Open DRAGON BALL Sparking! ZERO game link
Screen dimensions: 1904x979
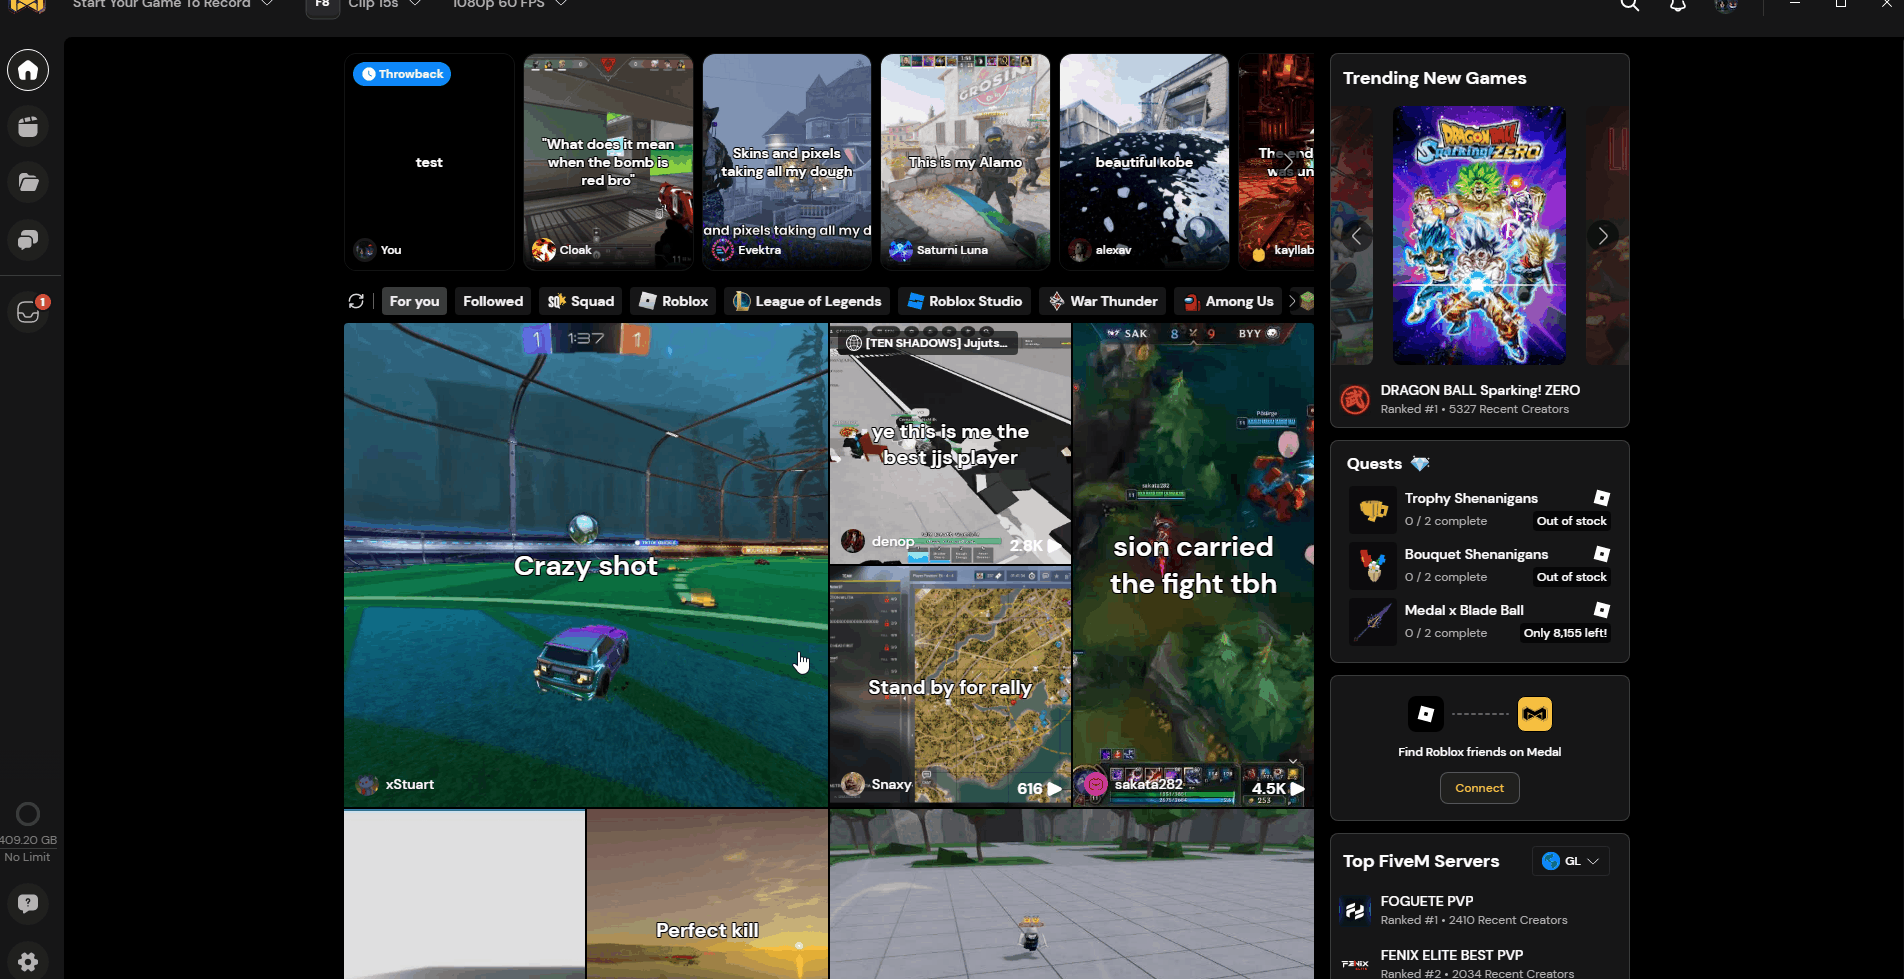(1480, 390)
